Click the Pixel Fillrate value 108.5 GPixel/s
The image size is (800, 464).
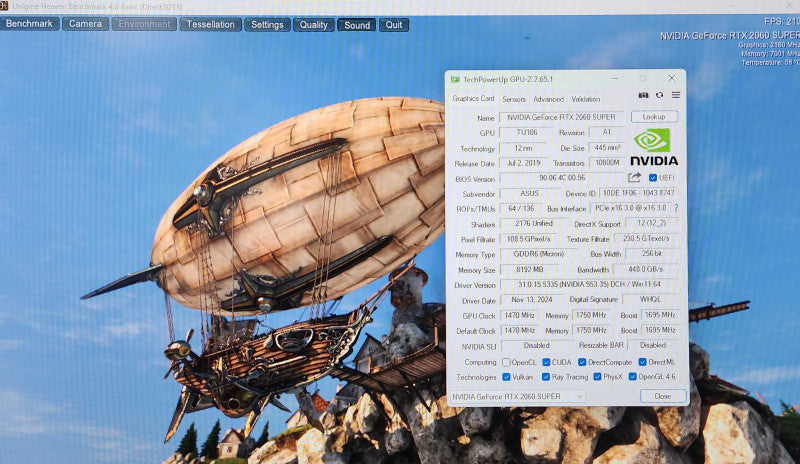529,239
